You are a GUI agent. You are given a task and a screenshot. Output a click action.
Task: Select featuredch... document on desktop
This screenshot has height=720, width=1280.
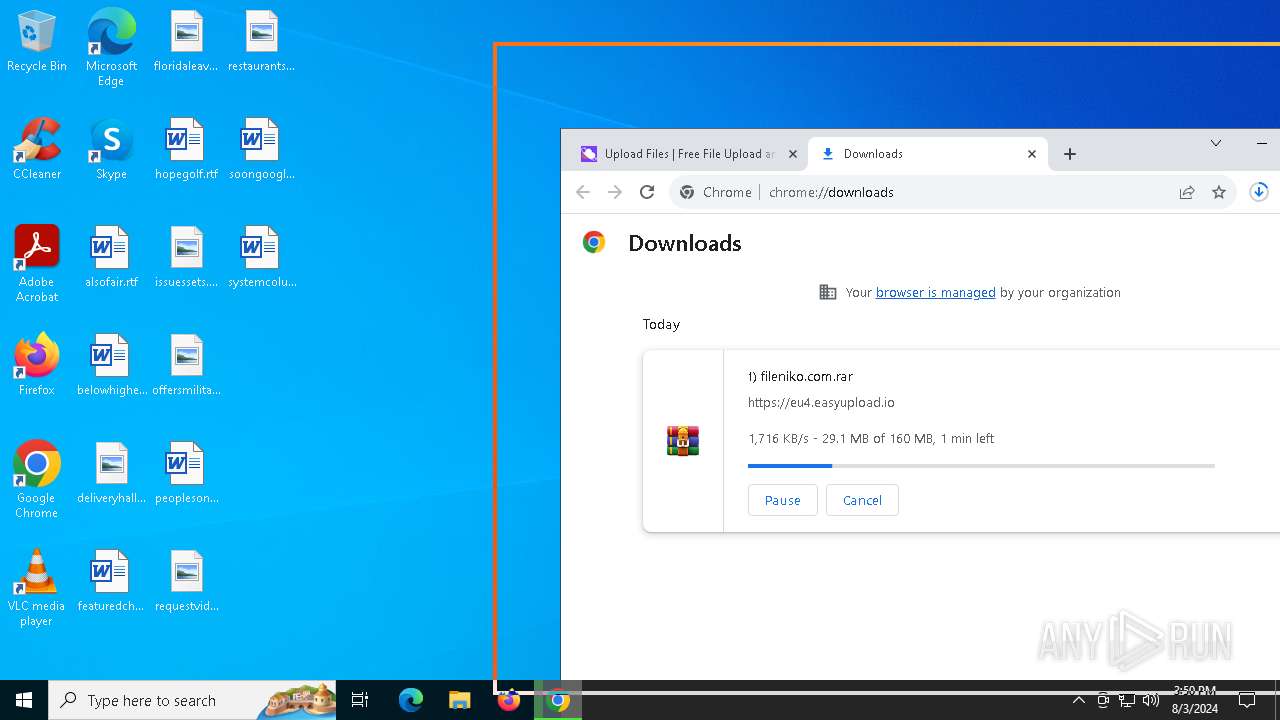point(111,582)
